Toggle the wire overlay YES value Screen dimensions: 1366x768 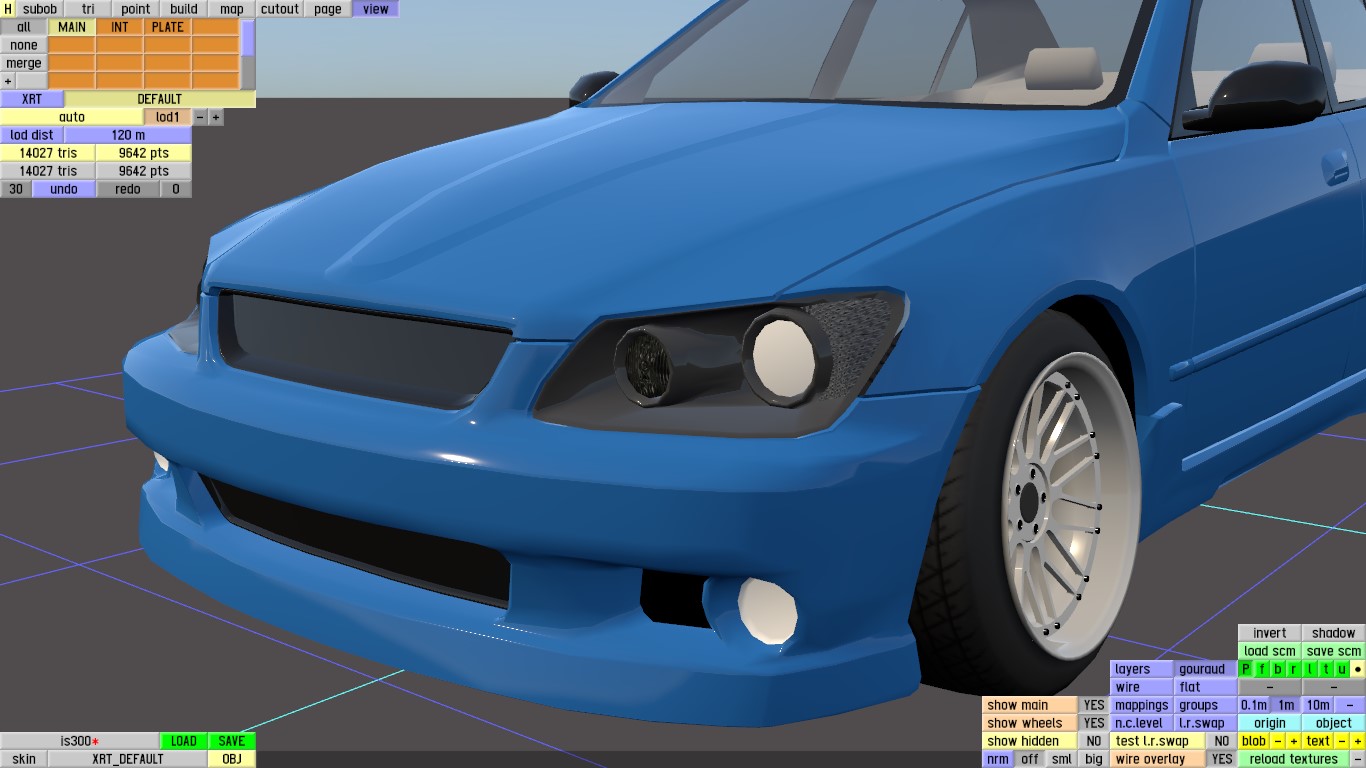point(1222,759)
